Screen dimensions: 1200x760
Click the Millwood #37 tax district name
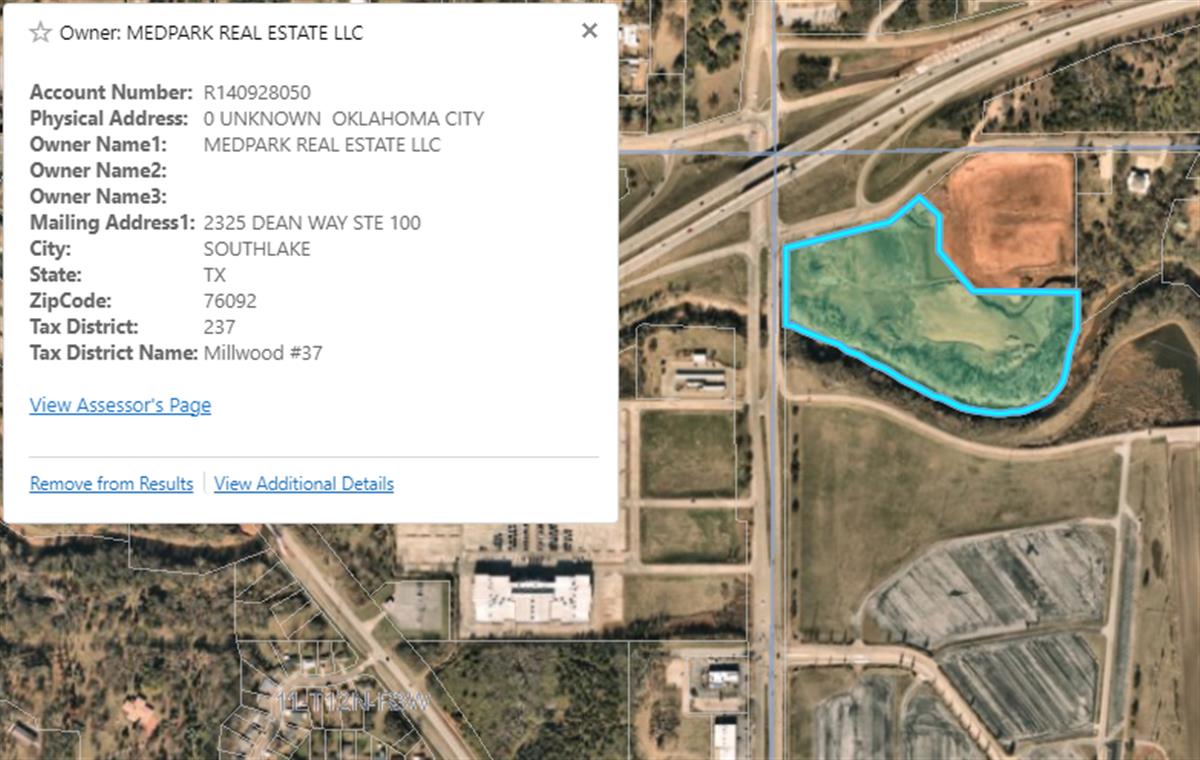click(262, 353)
